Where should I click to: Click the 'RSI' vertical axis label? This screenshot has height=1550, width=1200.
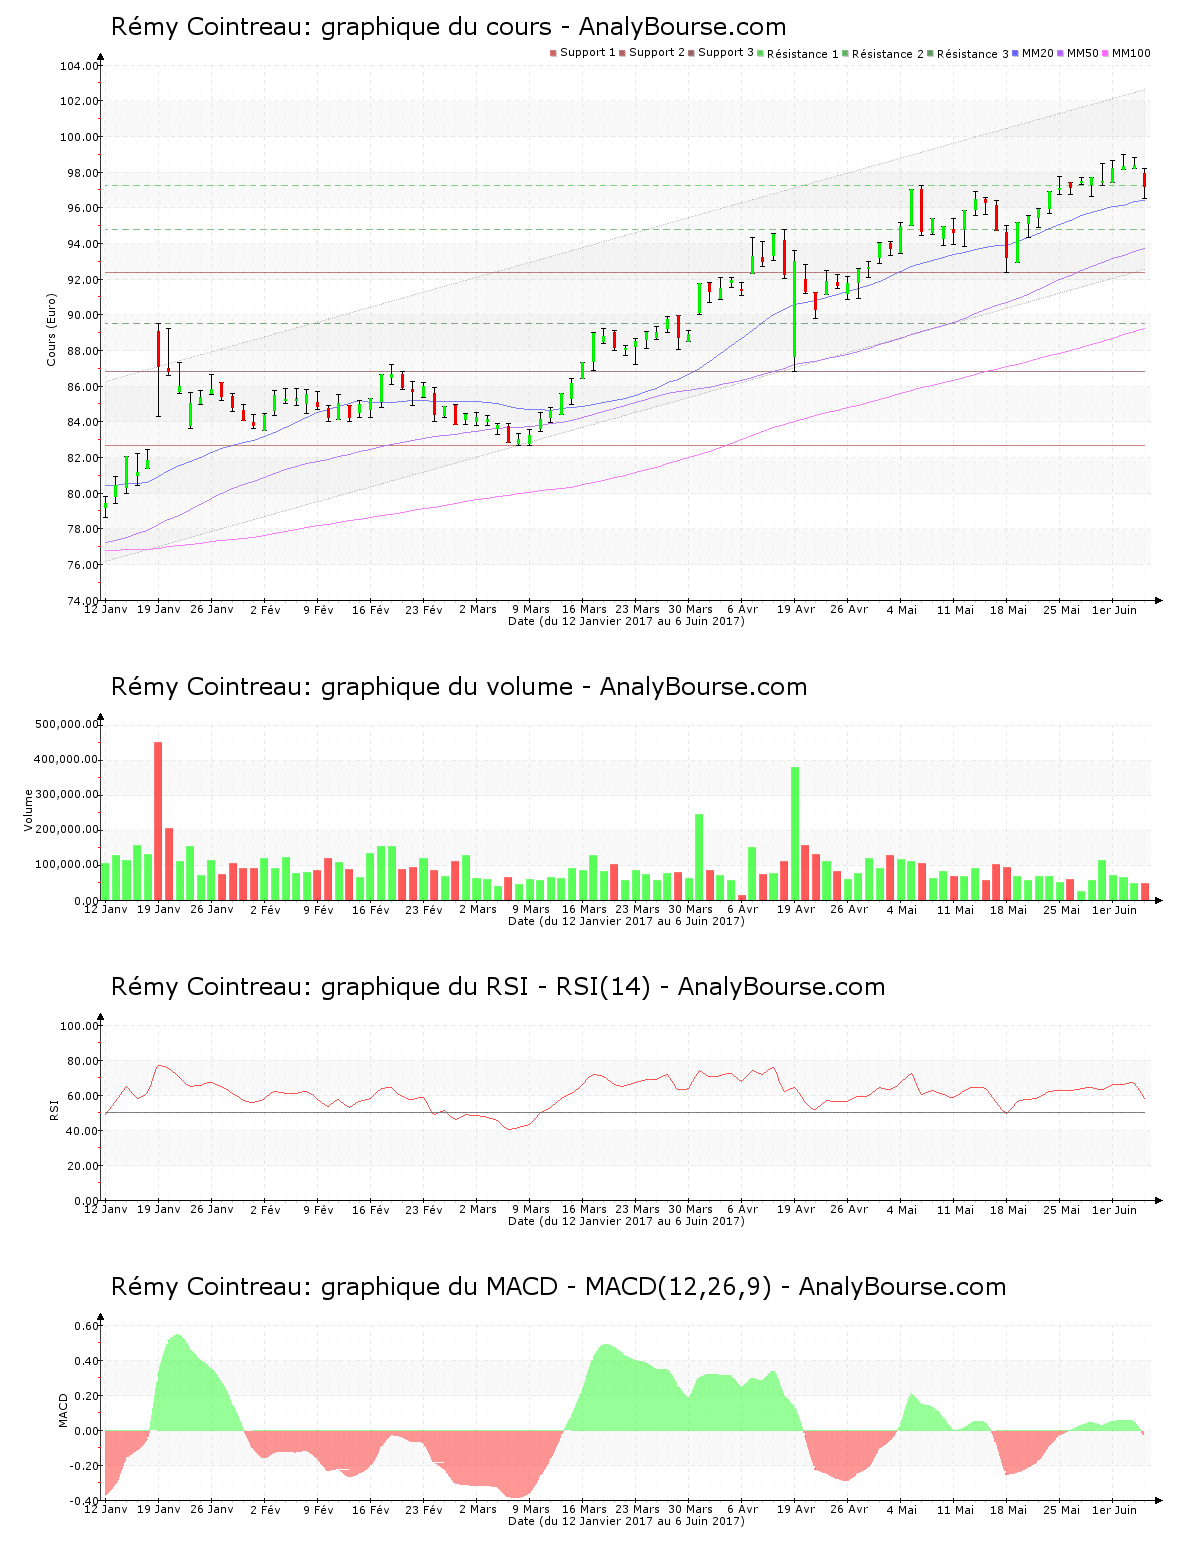point(55,1109)
